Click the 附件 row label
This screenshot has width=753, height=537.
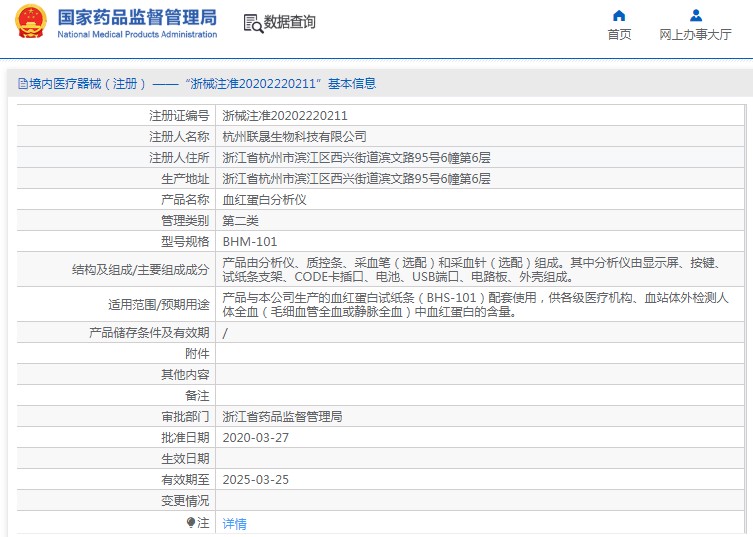pyautogui.click(x=197, y=354)
